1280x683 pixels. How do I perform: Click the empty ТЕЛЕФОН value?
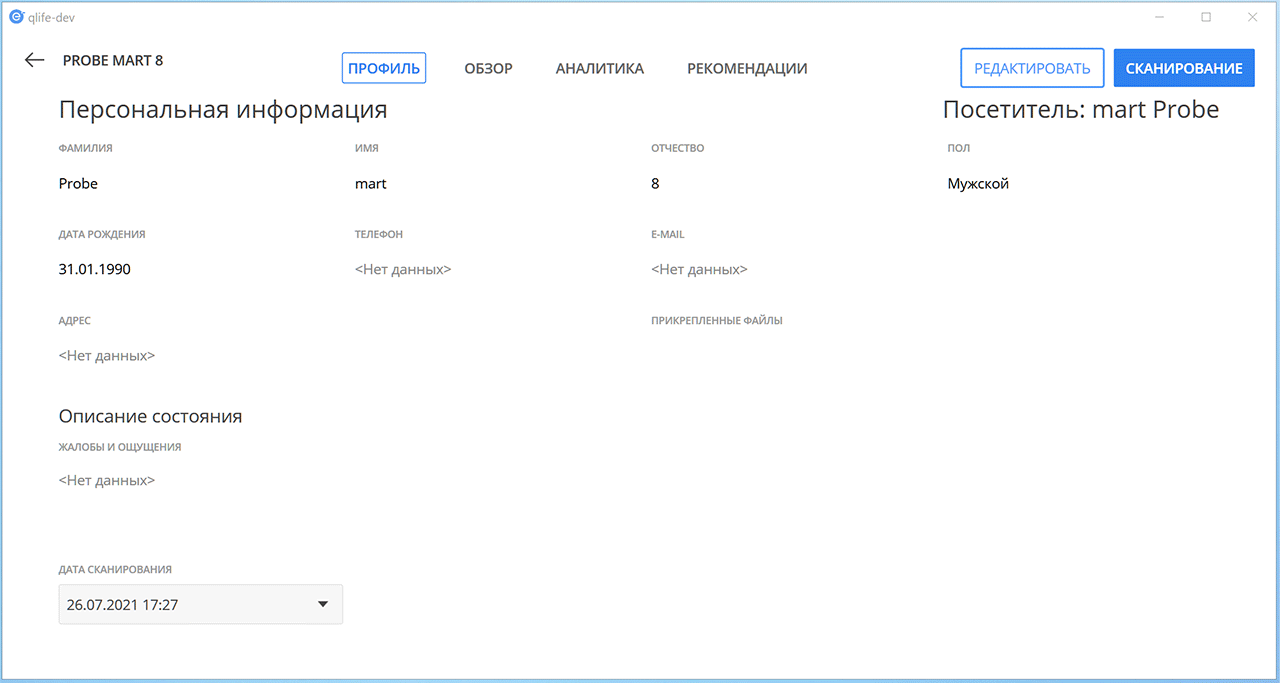tap(403, 270)
